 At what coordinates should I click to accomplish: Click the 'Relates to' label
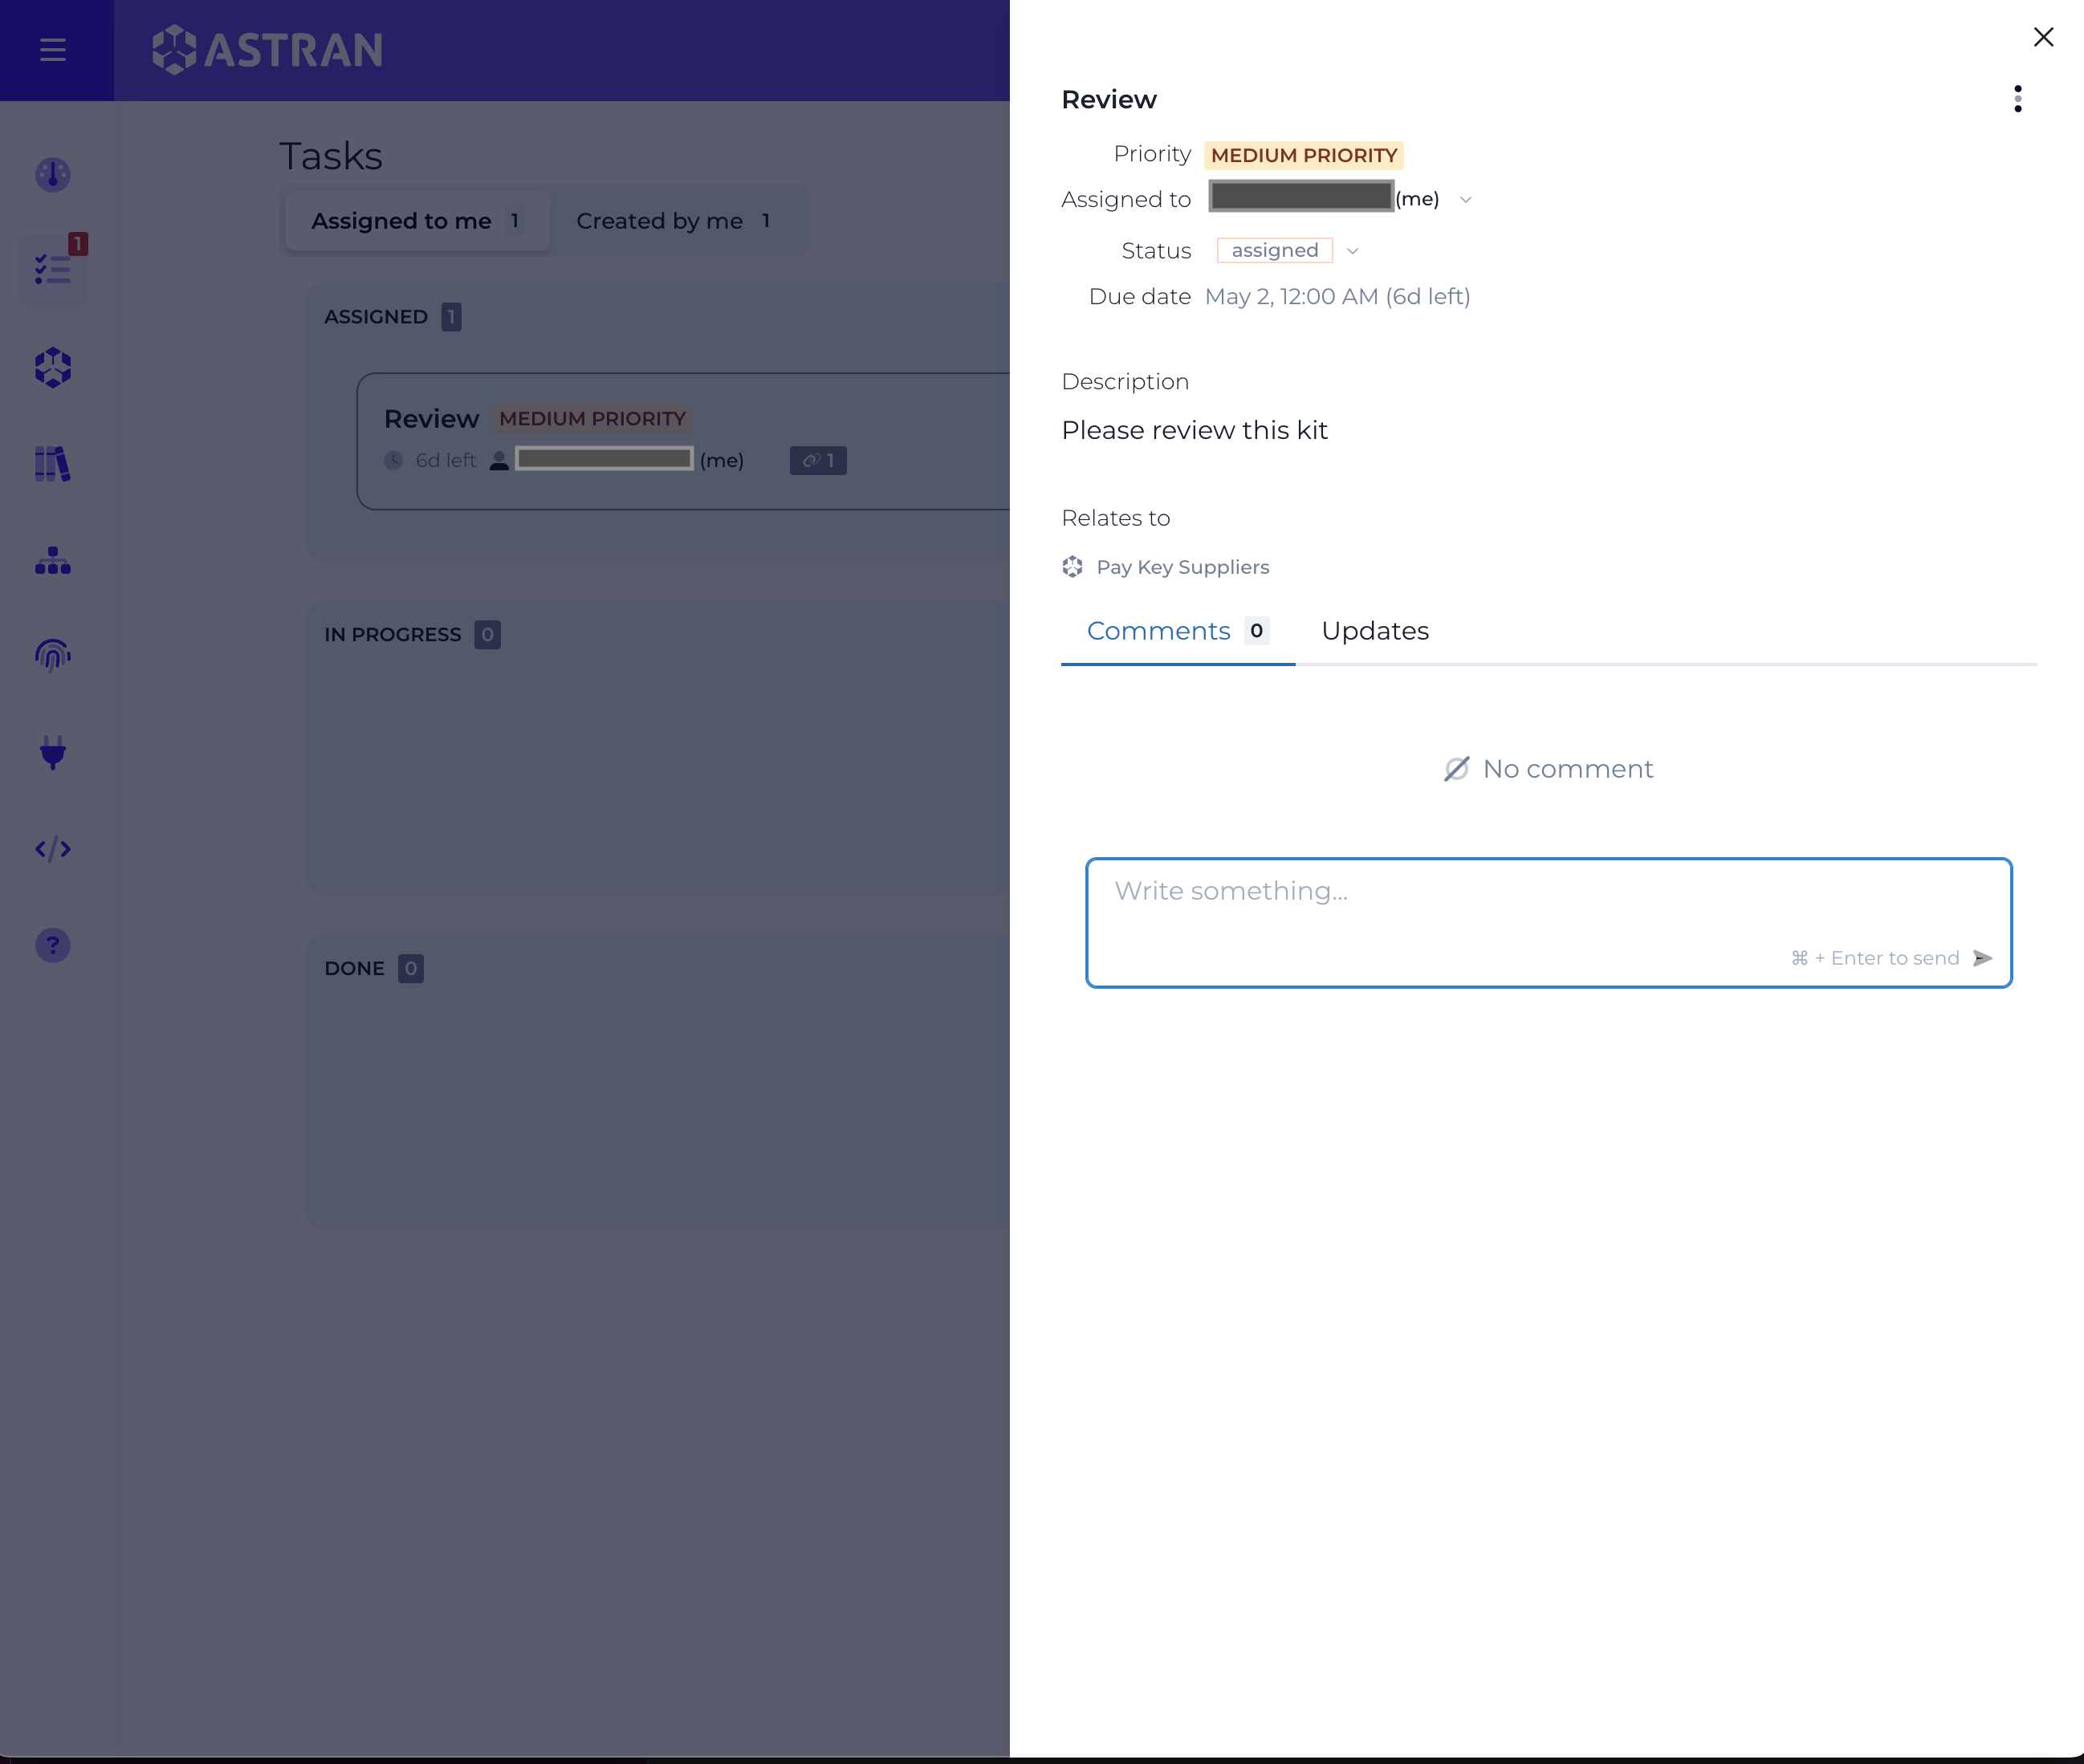coord(1115,518)
